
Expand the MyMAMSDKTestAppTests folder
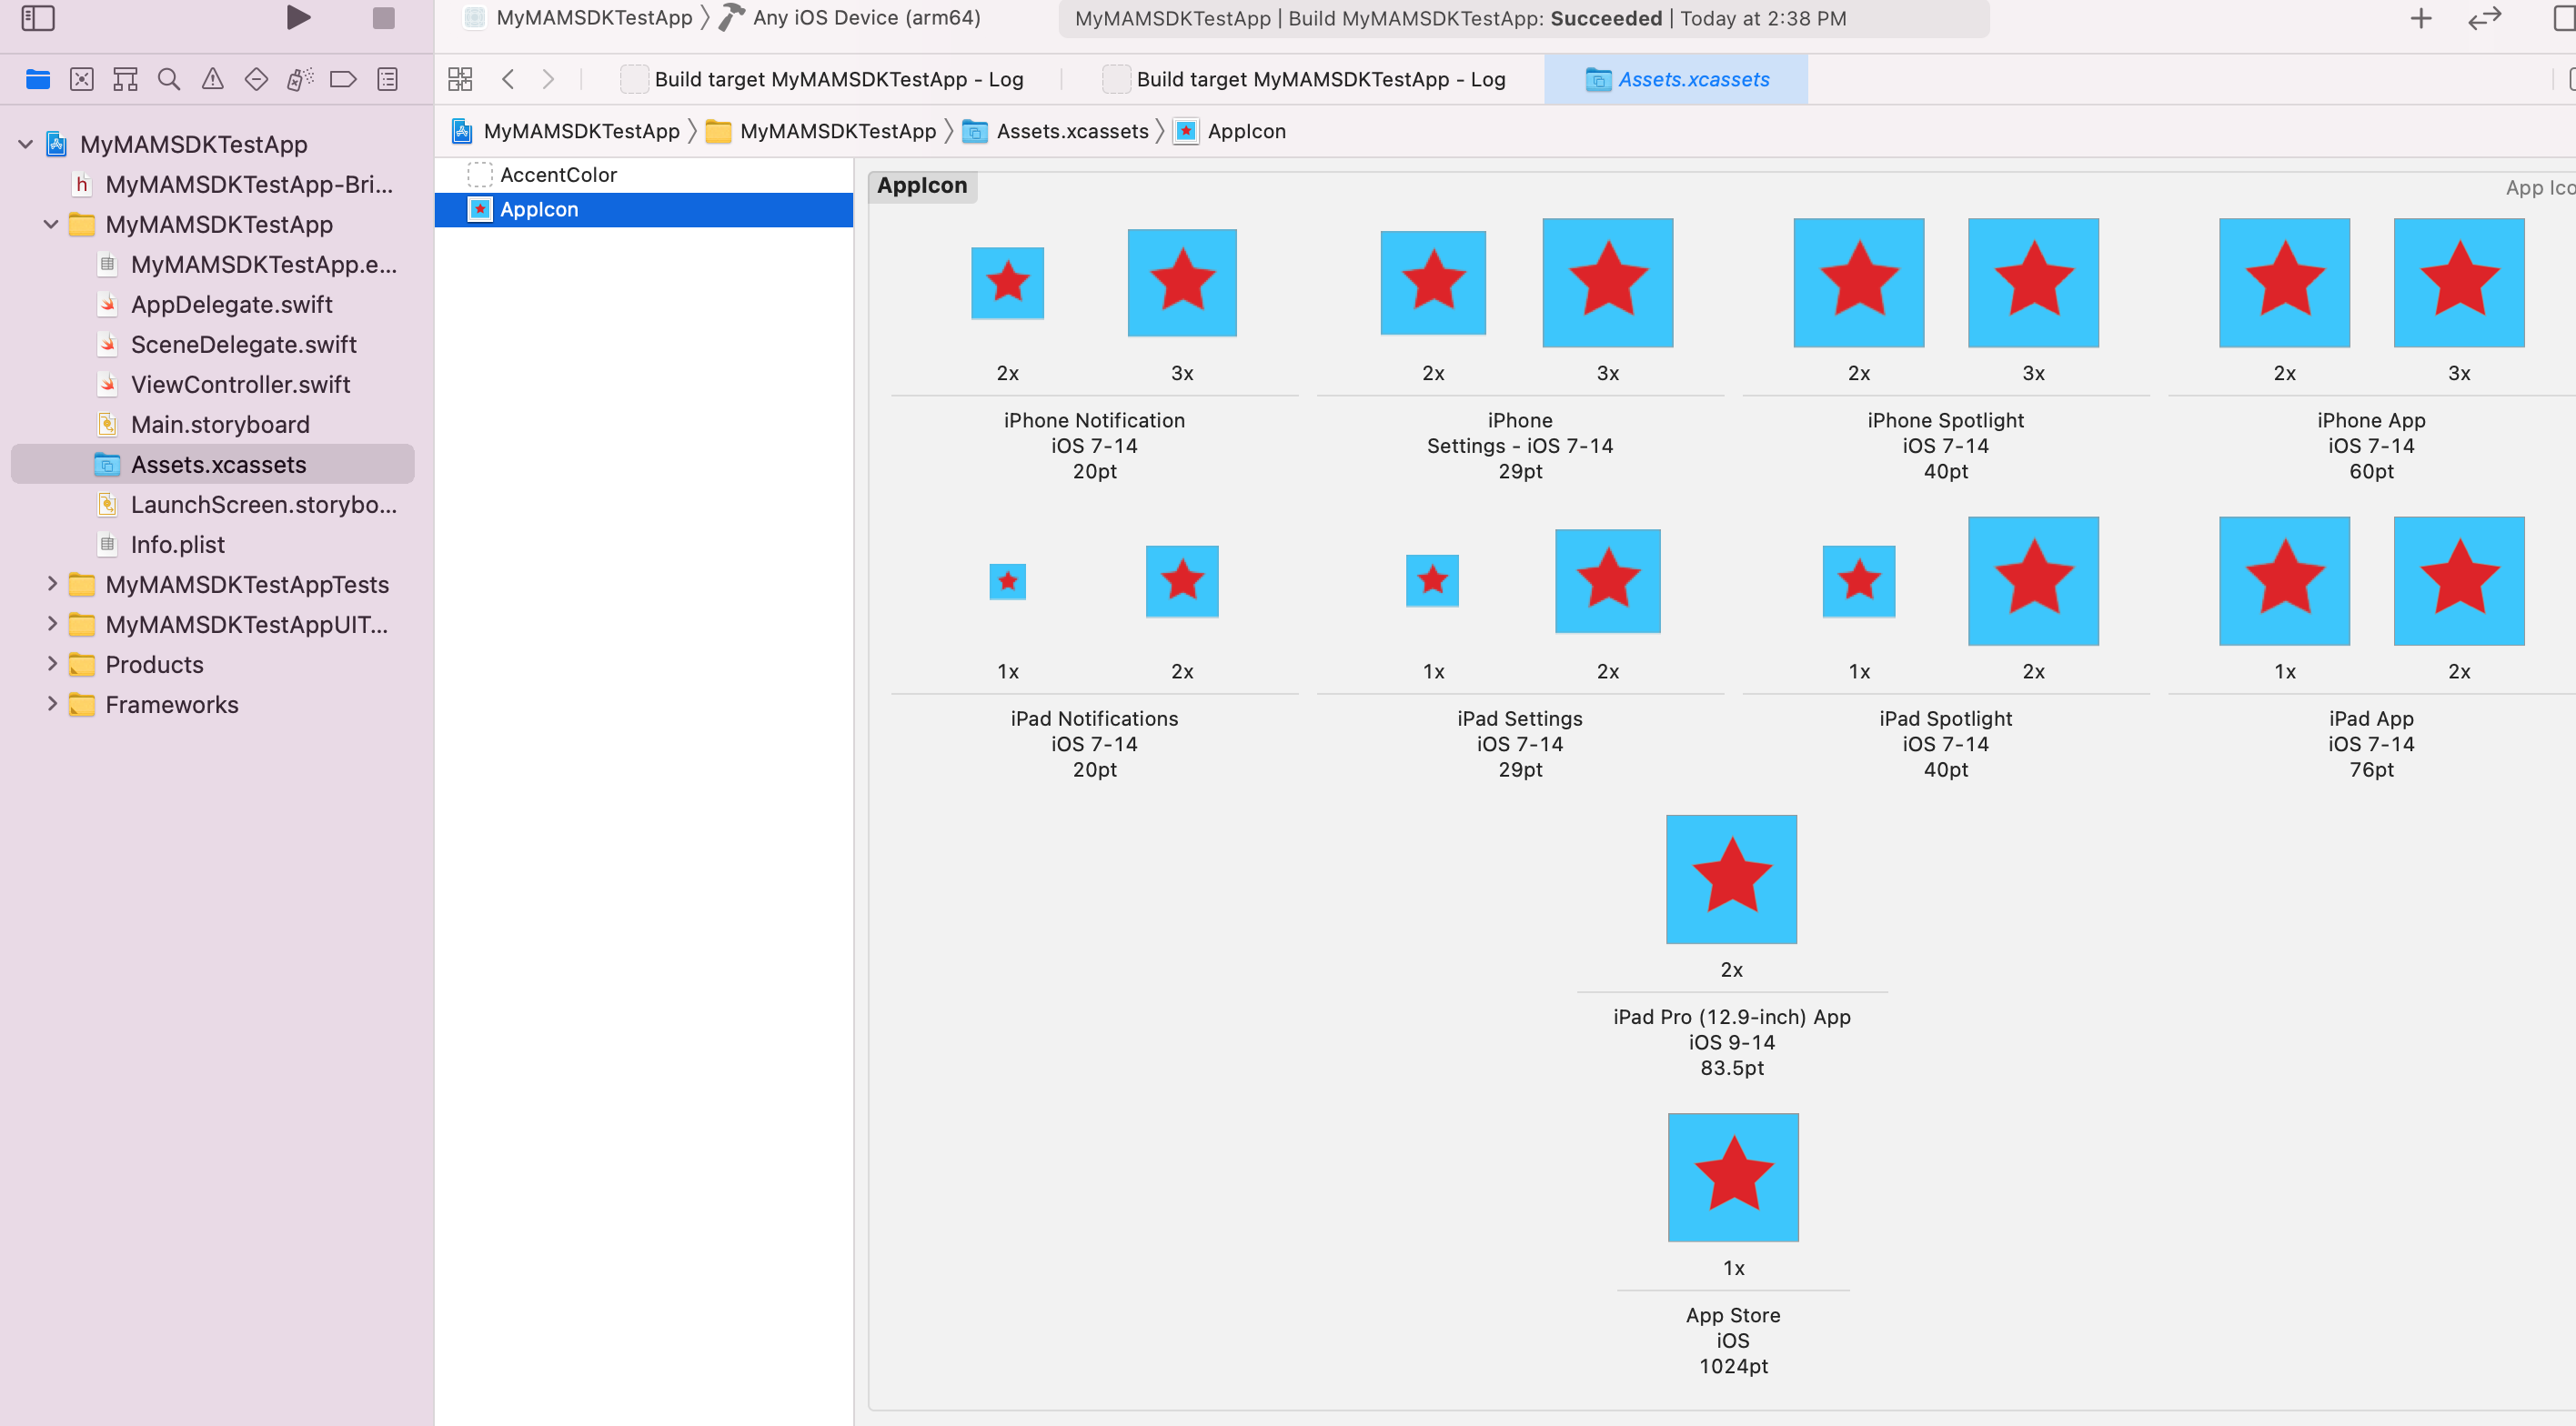click(x=52, y=584)
